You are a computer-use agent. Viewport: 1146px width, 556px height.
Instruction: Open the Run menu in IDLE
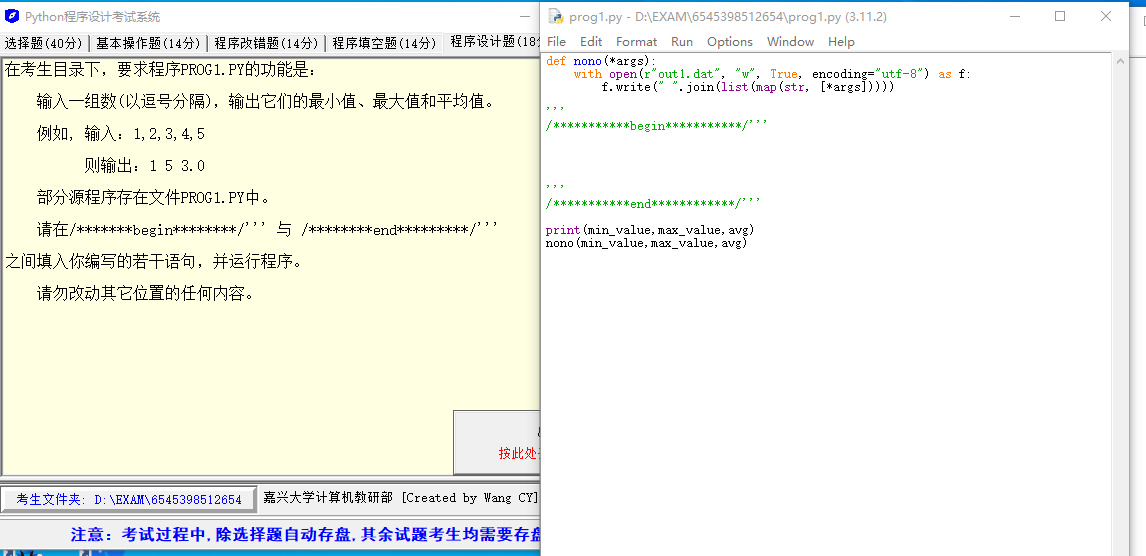[x=682, y=42]
